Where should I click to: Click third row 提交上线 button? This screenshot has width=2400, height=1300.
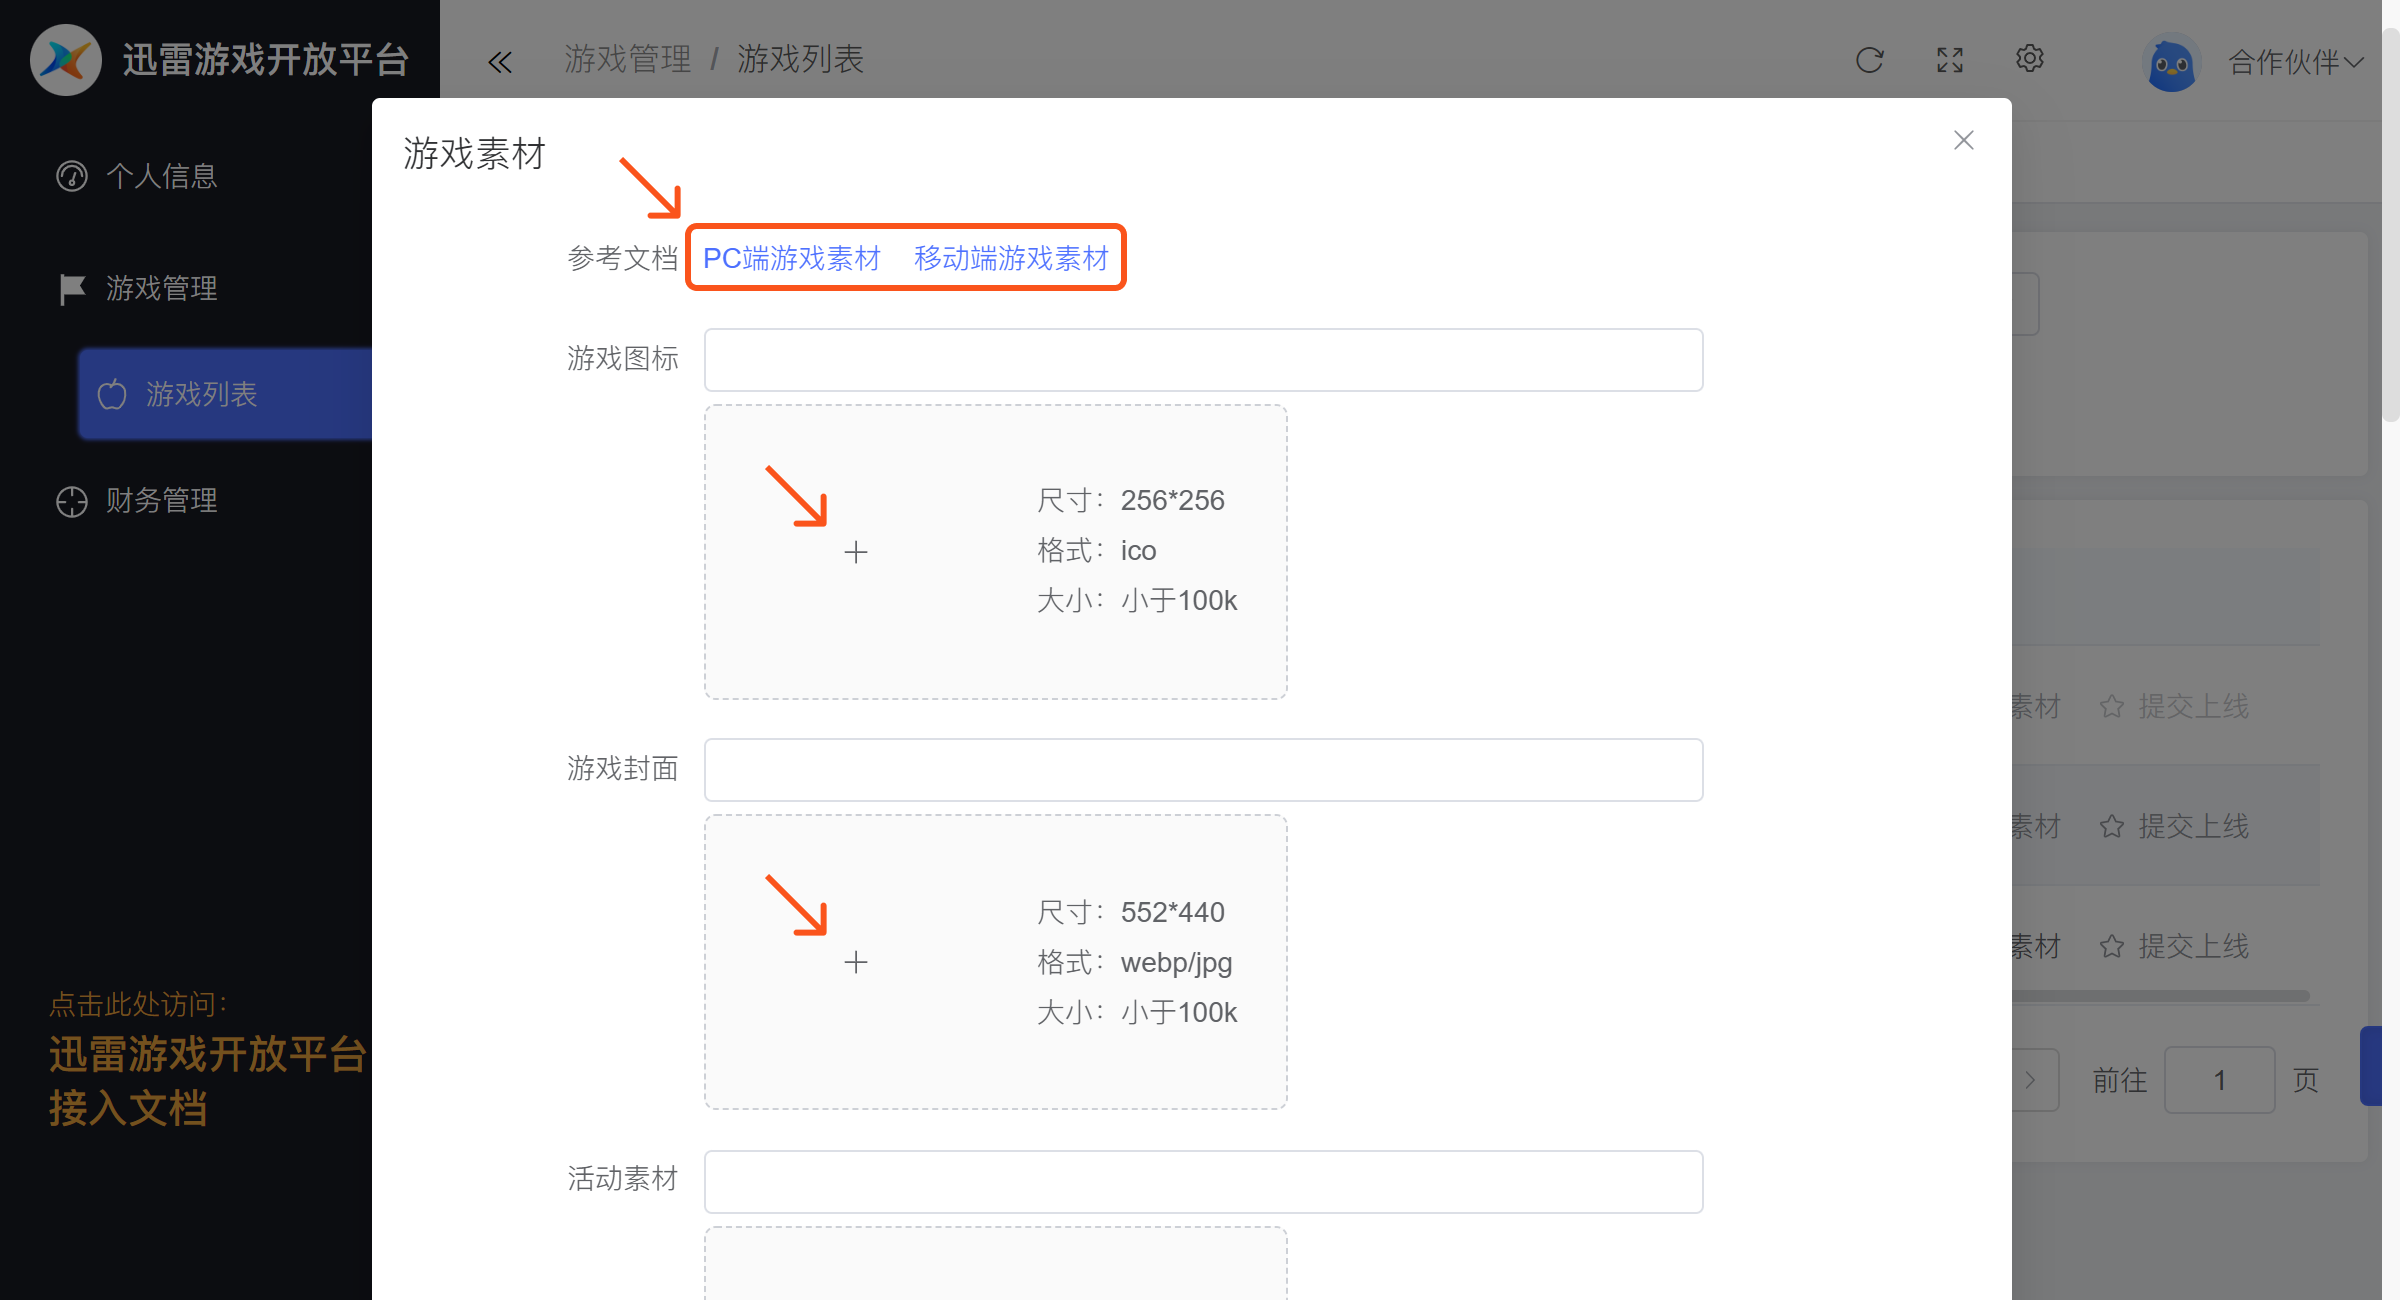(2174, 946)
